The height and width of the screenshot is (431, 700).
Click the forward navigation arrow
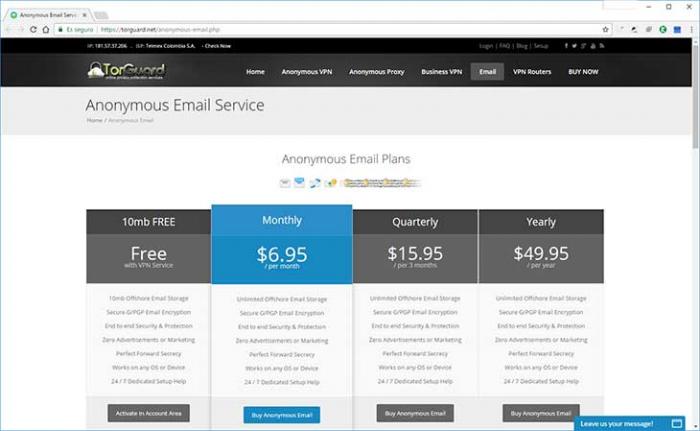pos(21,29)
